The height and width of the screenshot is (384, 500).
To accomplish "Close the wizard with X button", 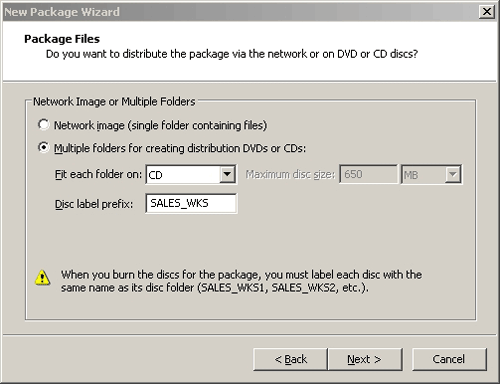I will [486, 12].
